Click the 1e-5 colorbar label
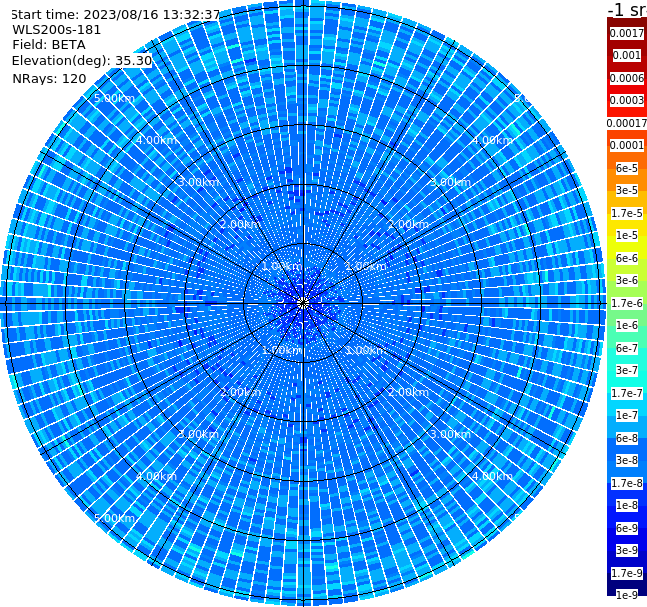Image resolution: width=647 pixels, height=607 pixels. [x=627, y=235]
